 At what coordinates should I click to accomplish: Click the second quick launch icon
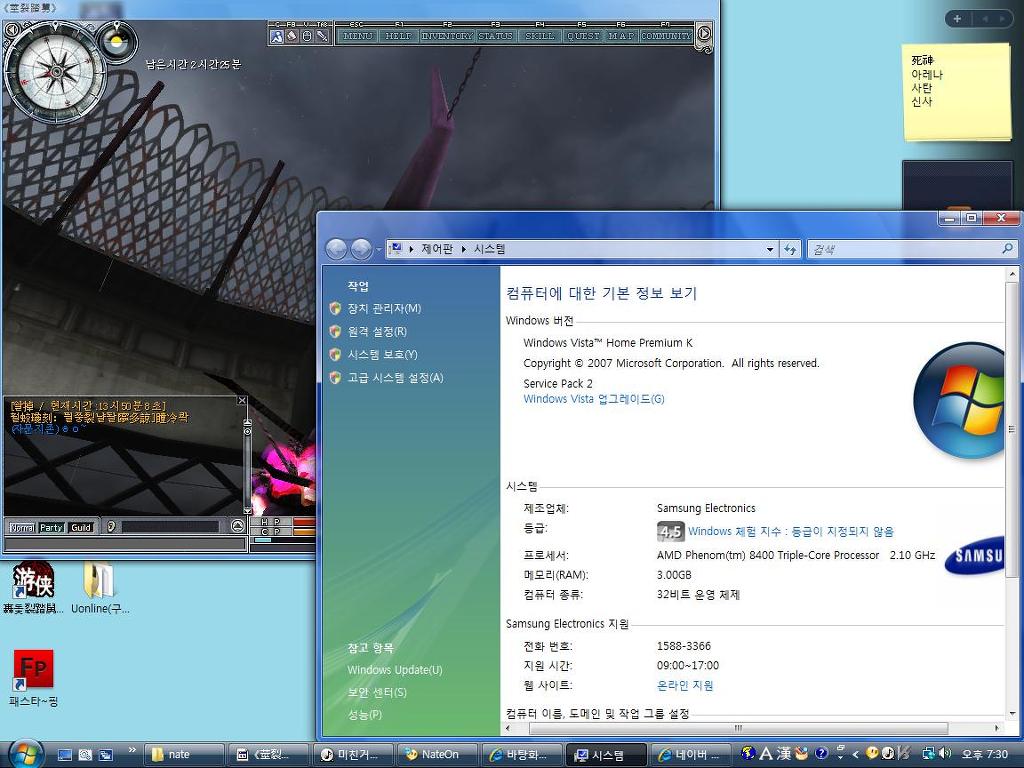click(85, 755)
